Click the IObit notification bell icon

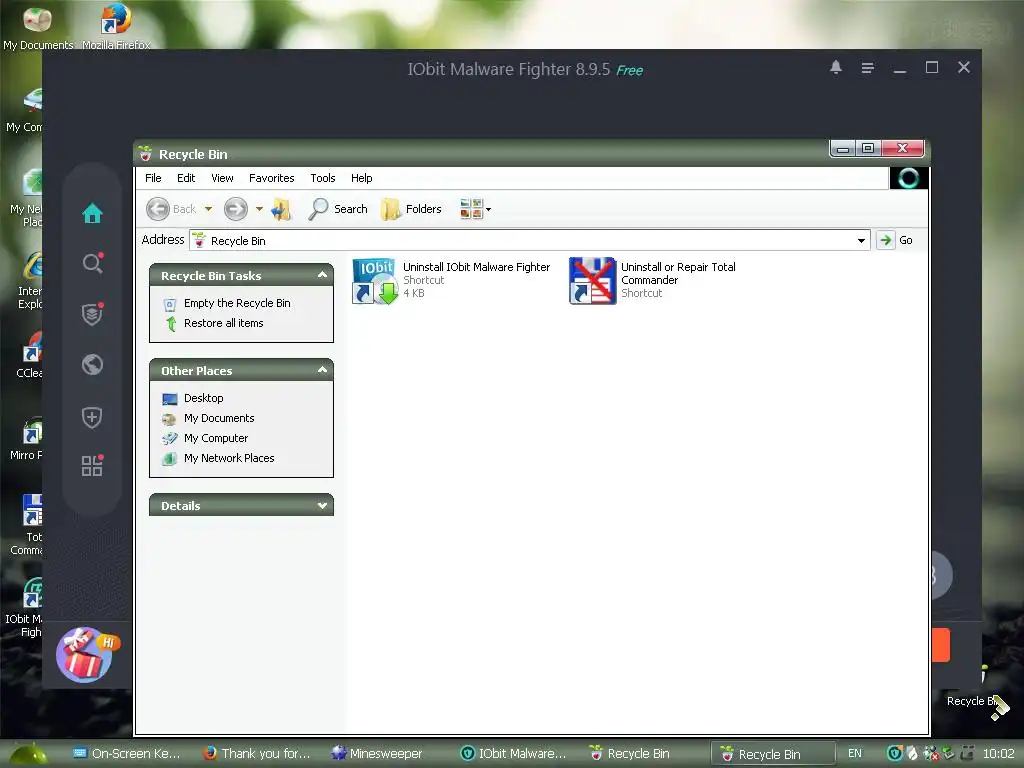(x=835, y=67)
